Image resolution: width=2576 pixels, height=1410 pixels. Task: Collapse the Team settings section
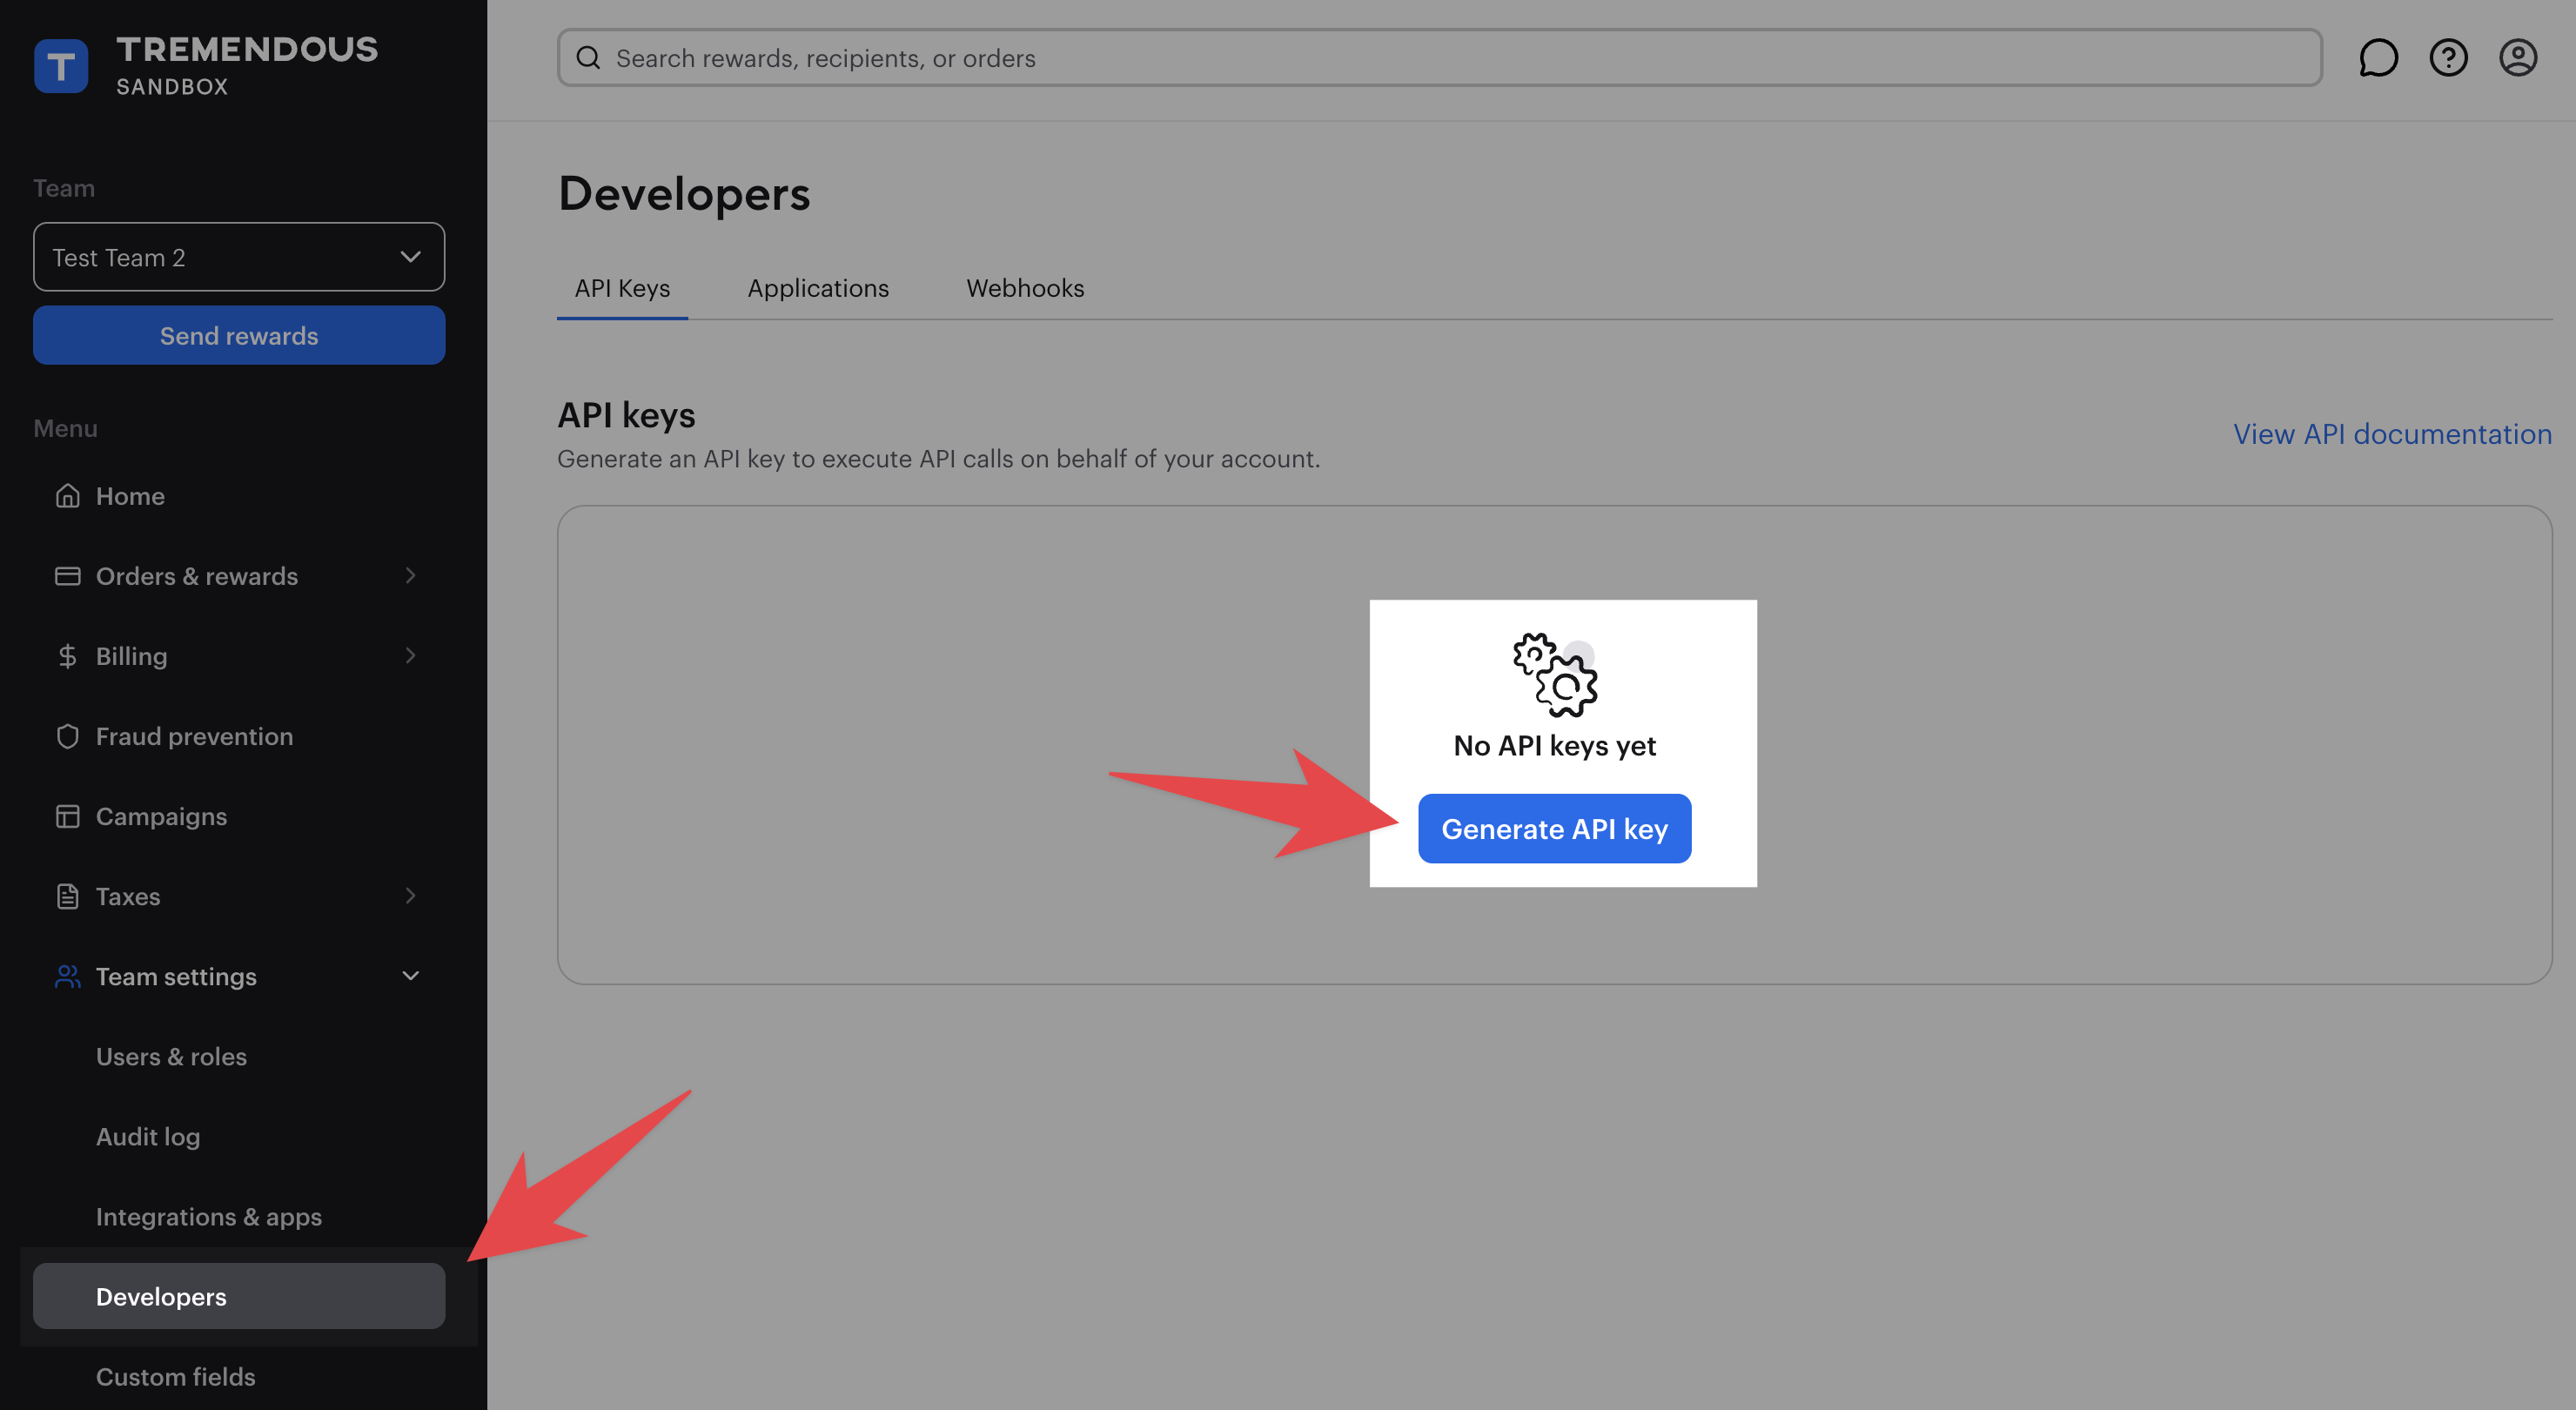(410, 976)
